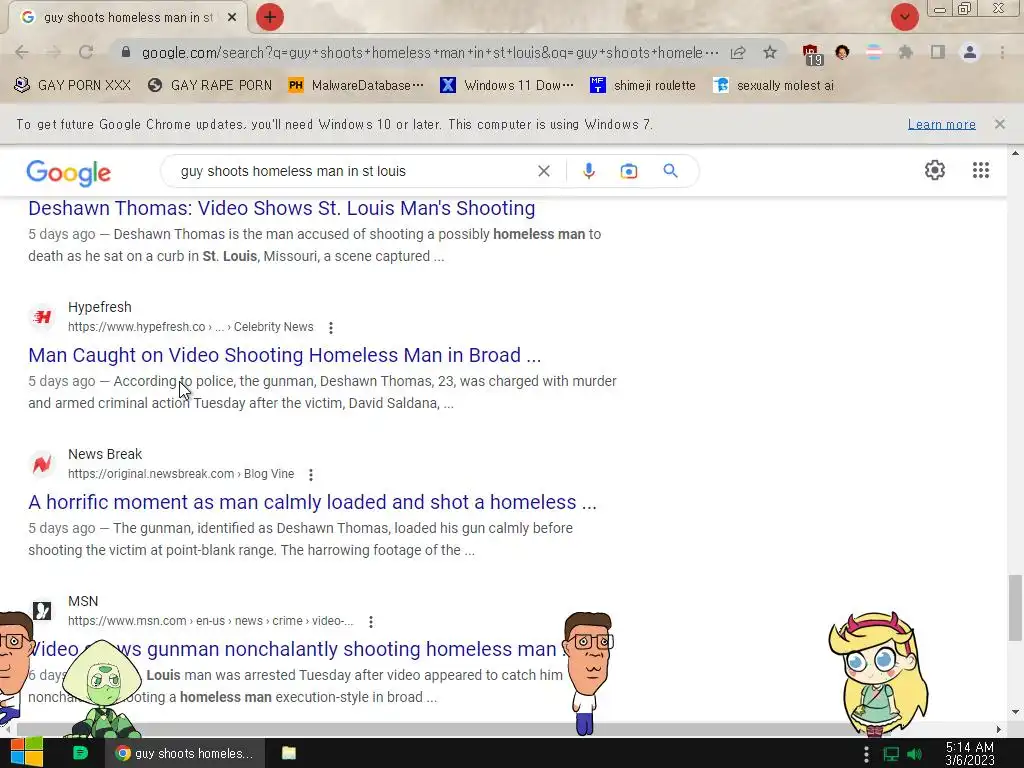Open more options for the News Break result
Viewport: 1024px width, 768px height.
coord(311,475)
